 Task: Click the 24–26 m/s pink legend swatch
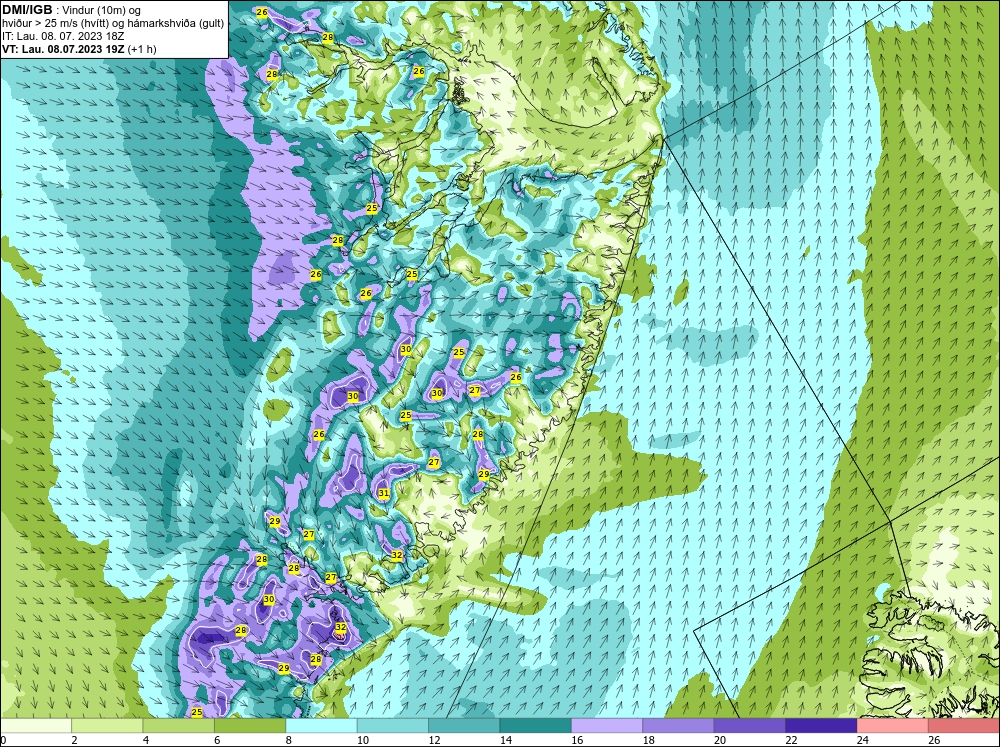pos(893,725)
